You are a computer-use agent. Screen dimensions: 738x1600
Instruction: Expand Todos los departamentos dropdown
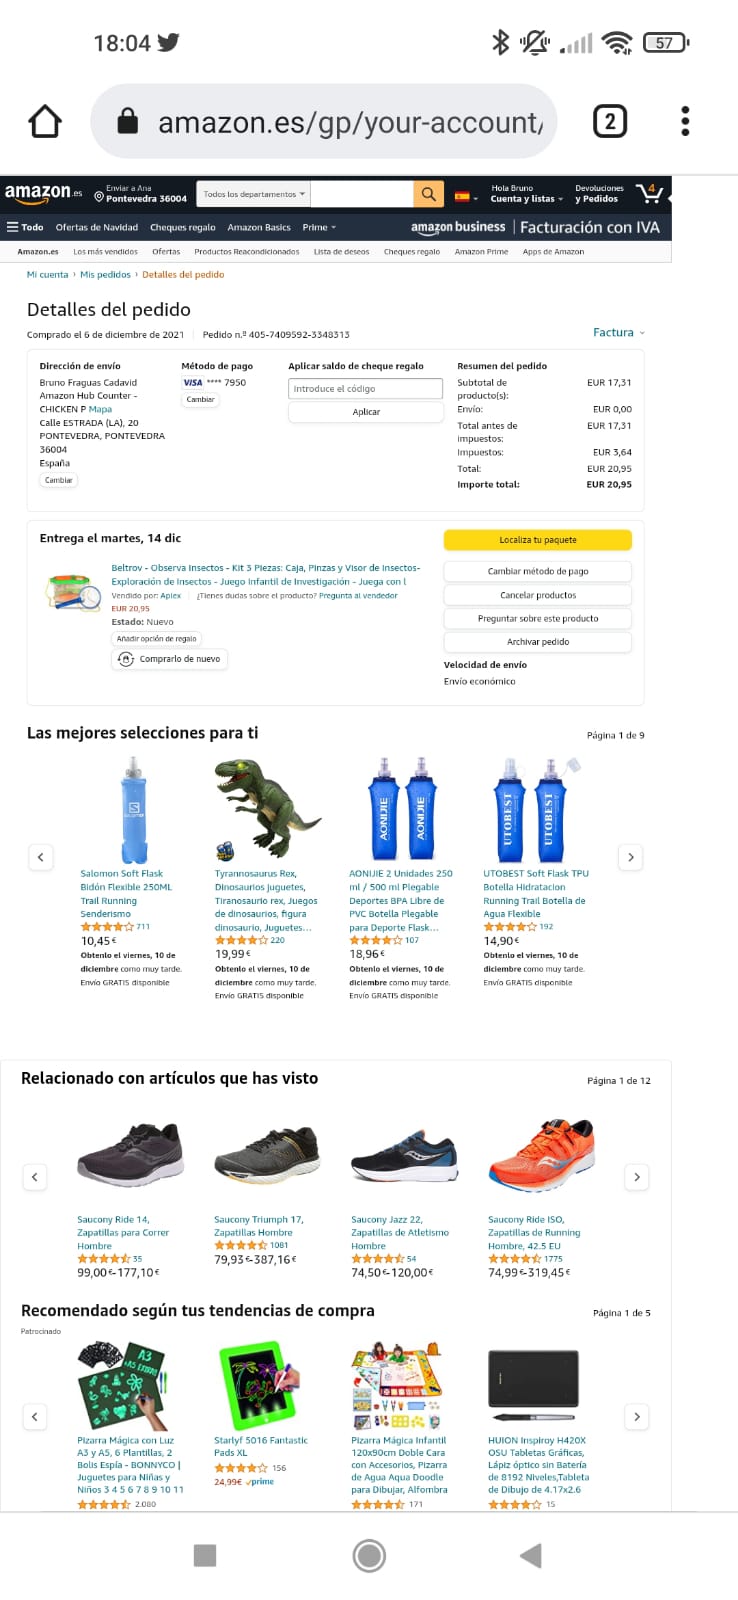point(254,194)
